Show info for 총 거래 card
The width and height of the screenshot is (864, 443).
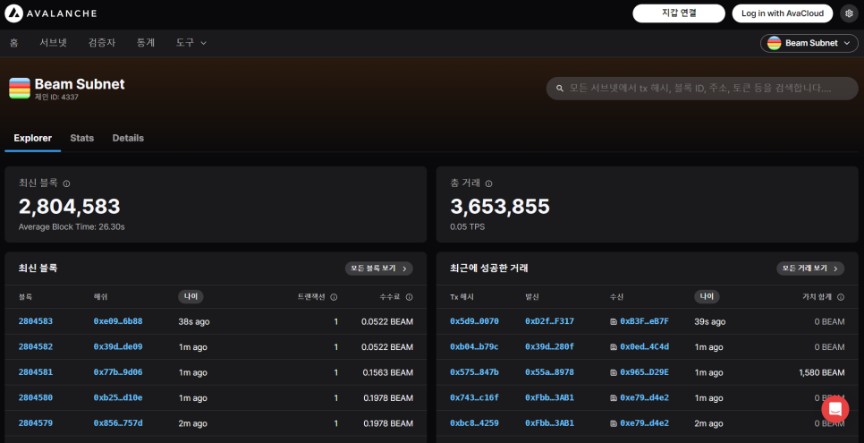(x=488, y=183)
